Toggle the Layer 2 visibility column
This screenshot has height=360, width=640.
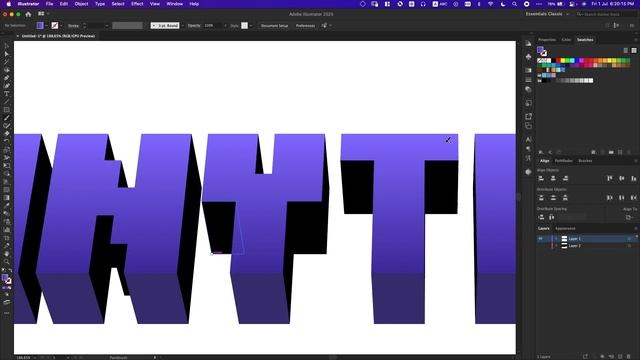pos(540,246)
